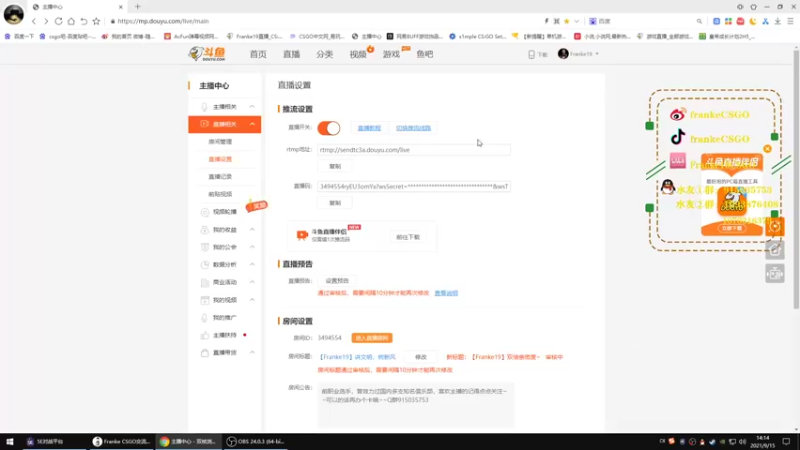Select 房间管理 in the sidebar

pyautogui.click(x=220, y=142)
